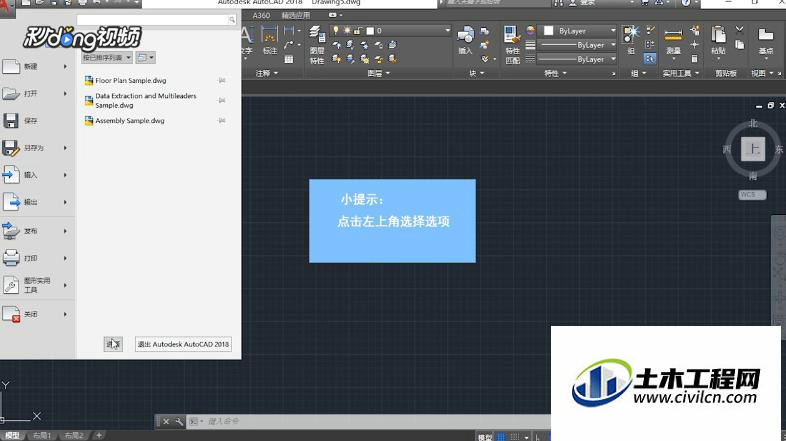Expand the 特性 panel title
This screenshot has width=786, height=441.
(555, 73)
